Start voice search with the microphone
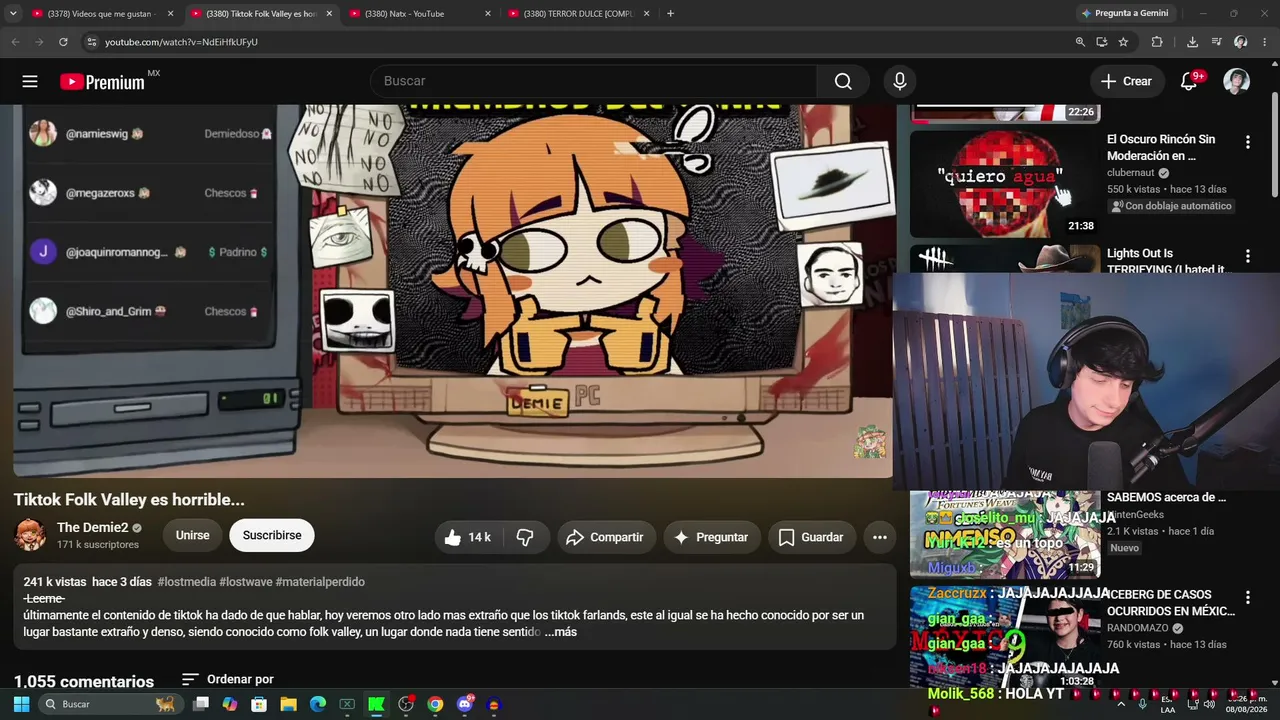The height and width of the screenshot is (720, 1280). tap(900, 81)
